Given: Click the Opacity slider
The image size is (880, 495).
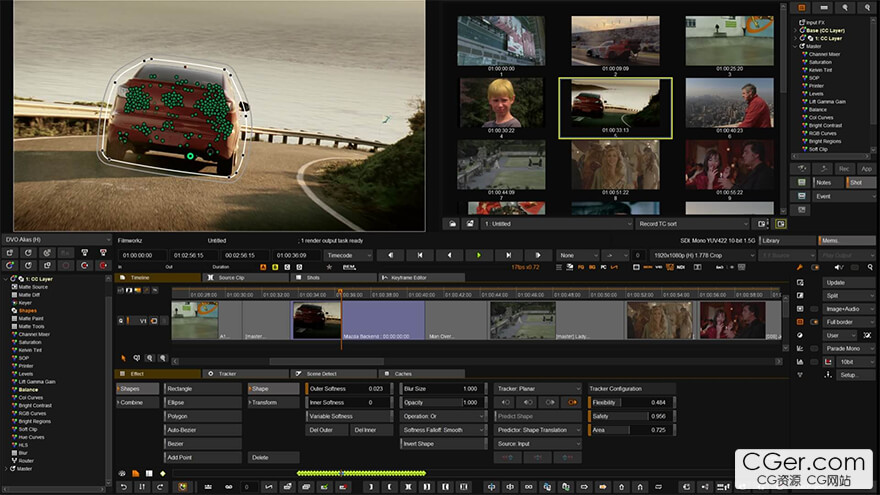Looking at the screenshot, I should pyautogui.click(x=442, y=402).
